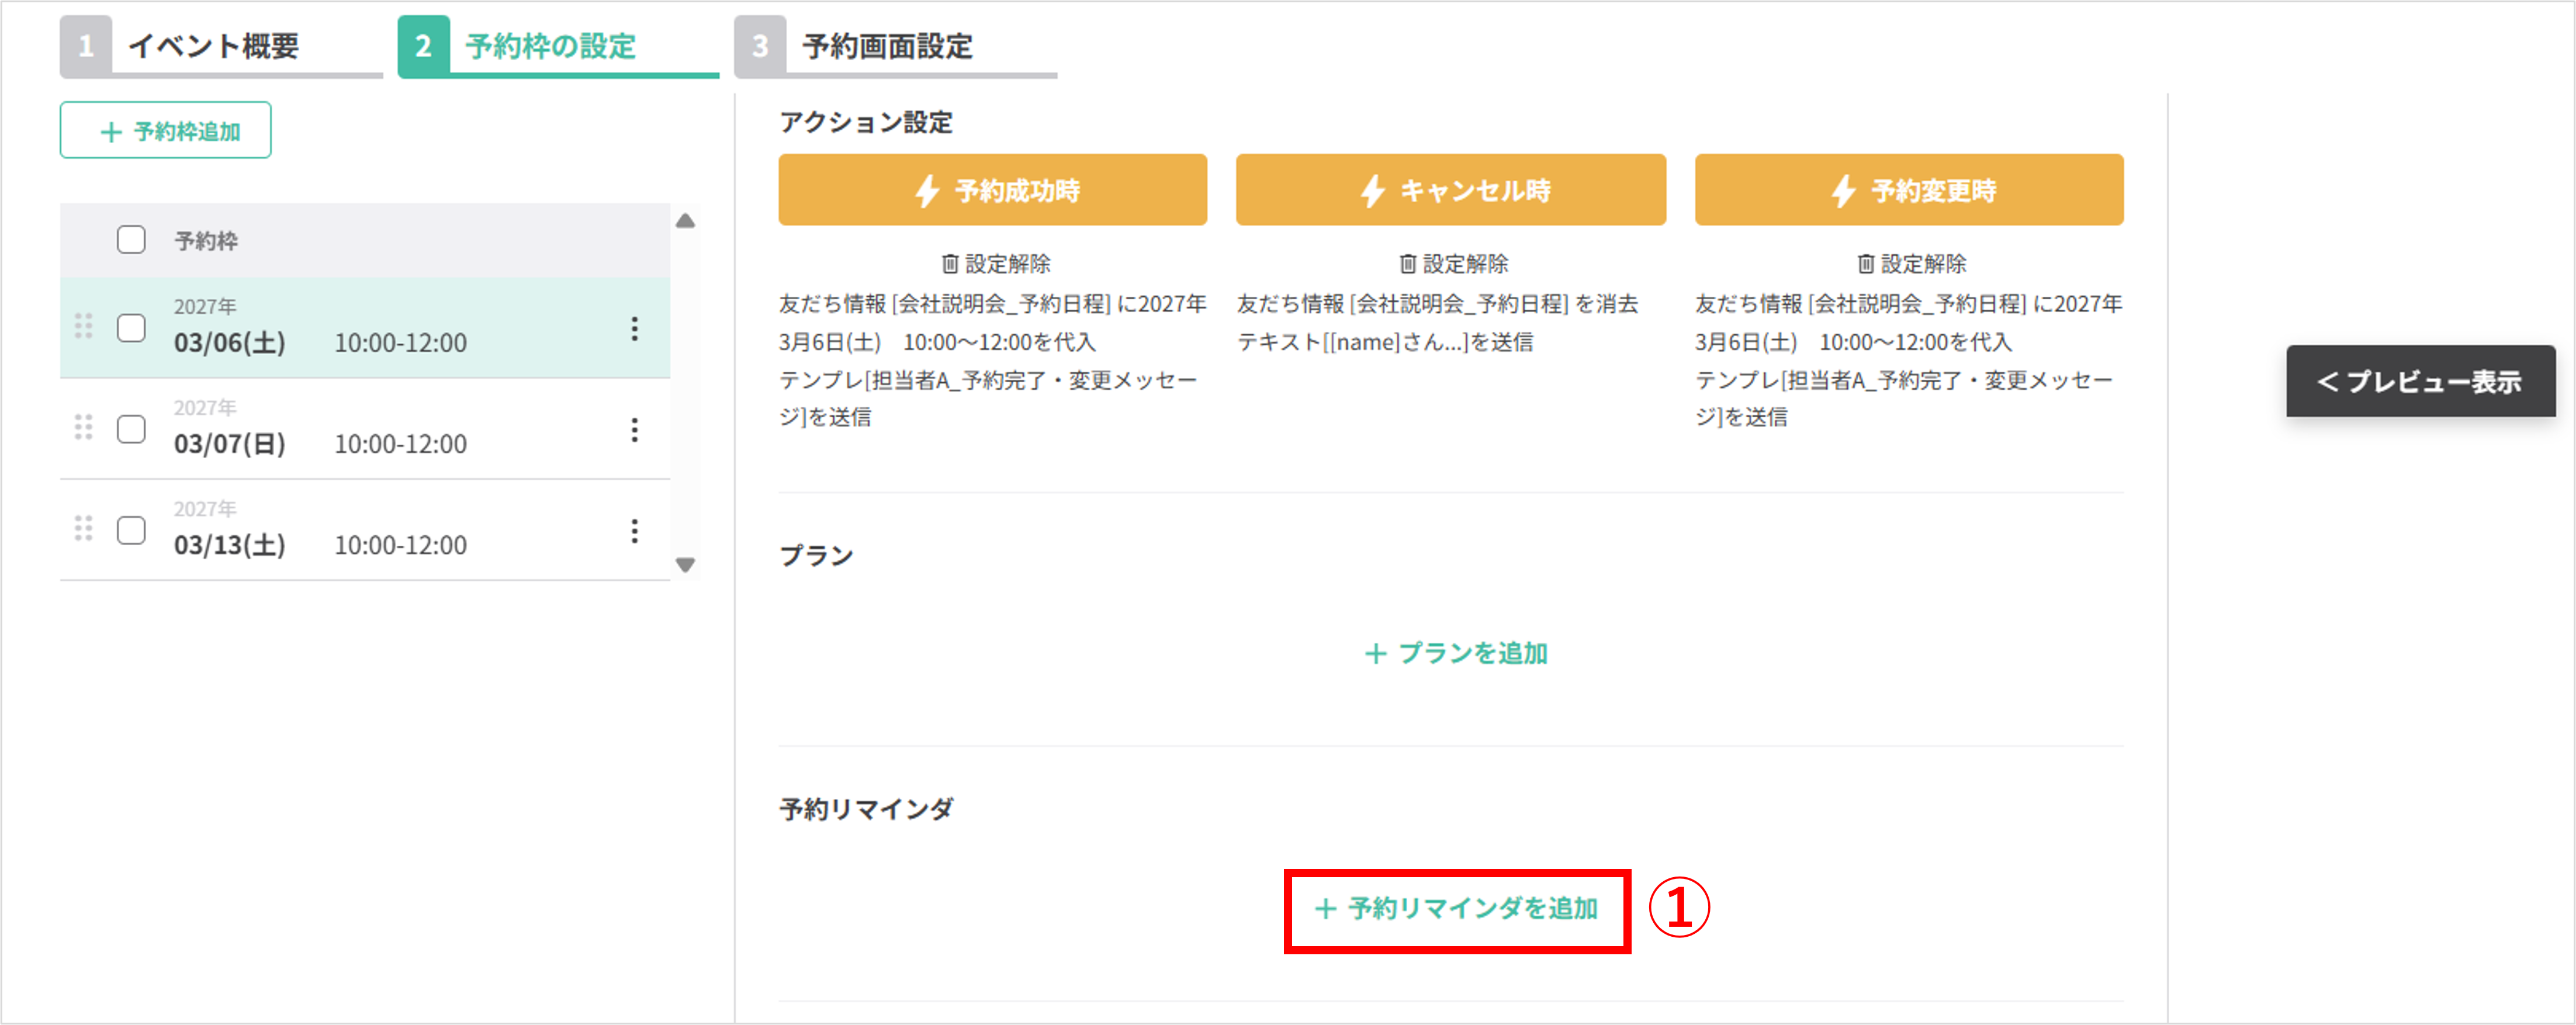The image size is (2576, 1025).
Task: Open the 予約成功時 action settings
Action: [993, 190]
